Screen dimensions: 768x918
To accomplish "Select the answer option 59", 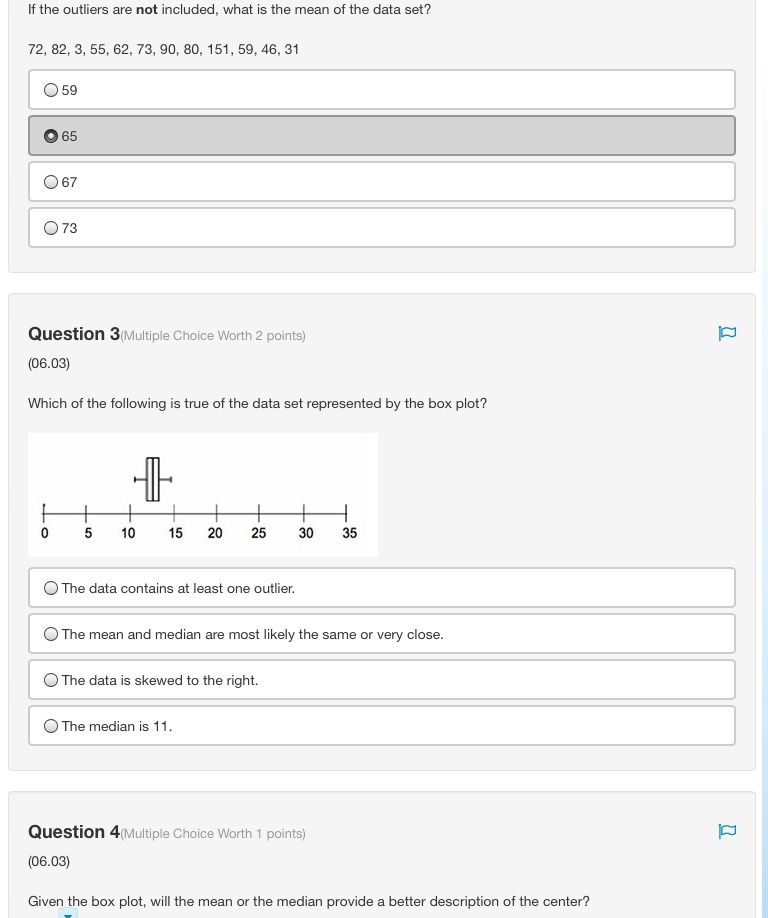I will coord(51,90).
